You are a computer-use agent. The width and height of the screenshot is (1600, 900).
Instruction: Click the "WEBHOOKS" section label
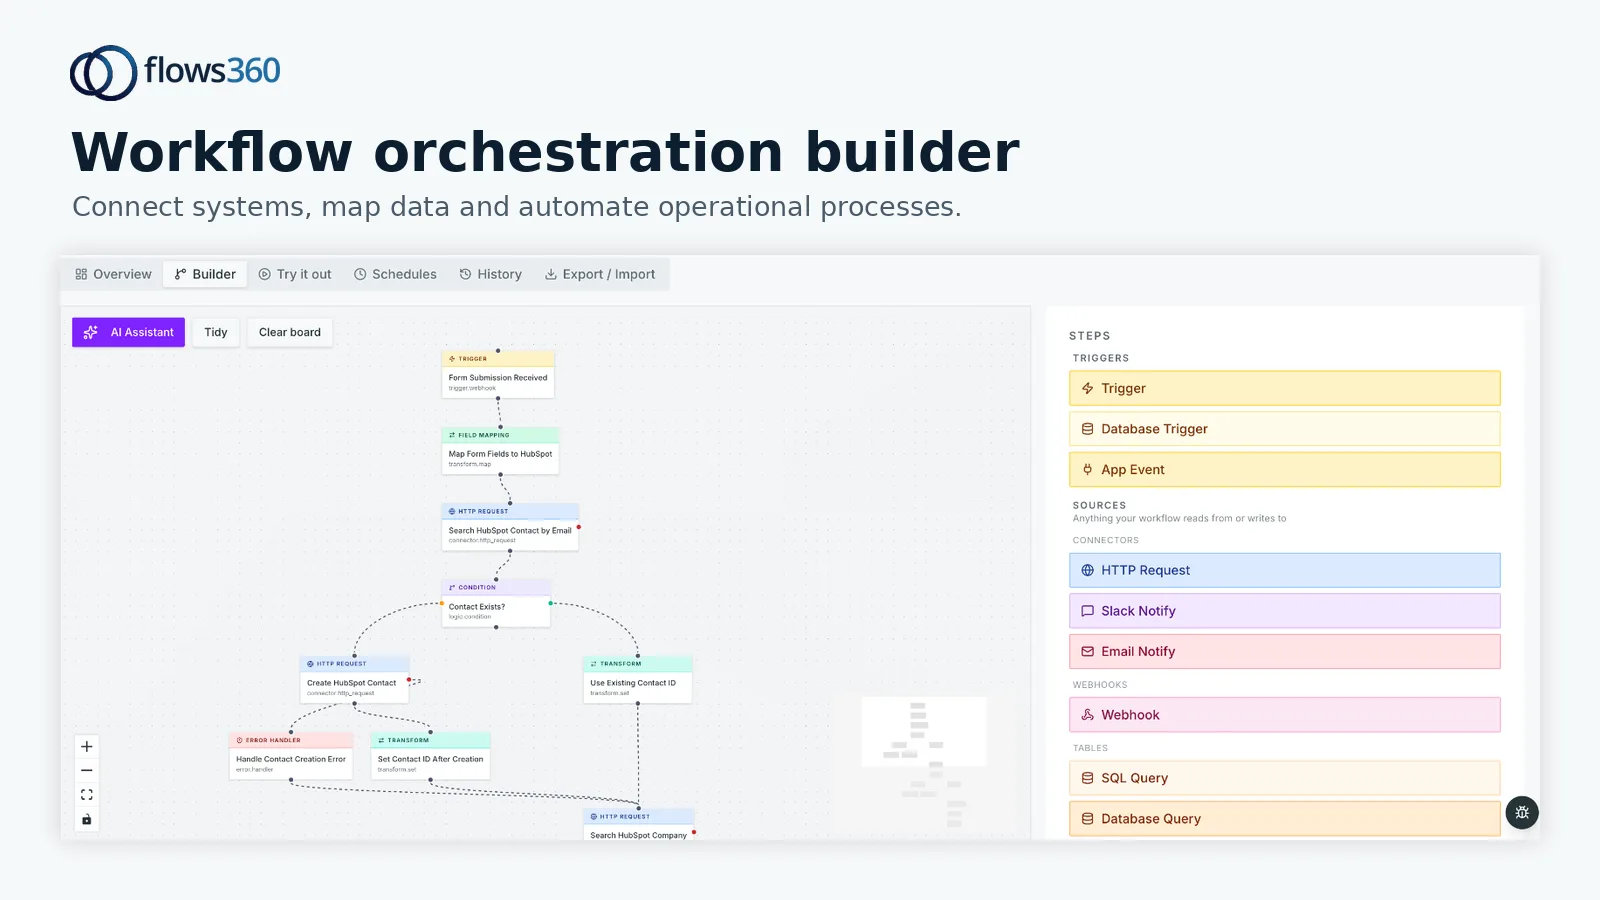tap(1100, 685)
